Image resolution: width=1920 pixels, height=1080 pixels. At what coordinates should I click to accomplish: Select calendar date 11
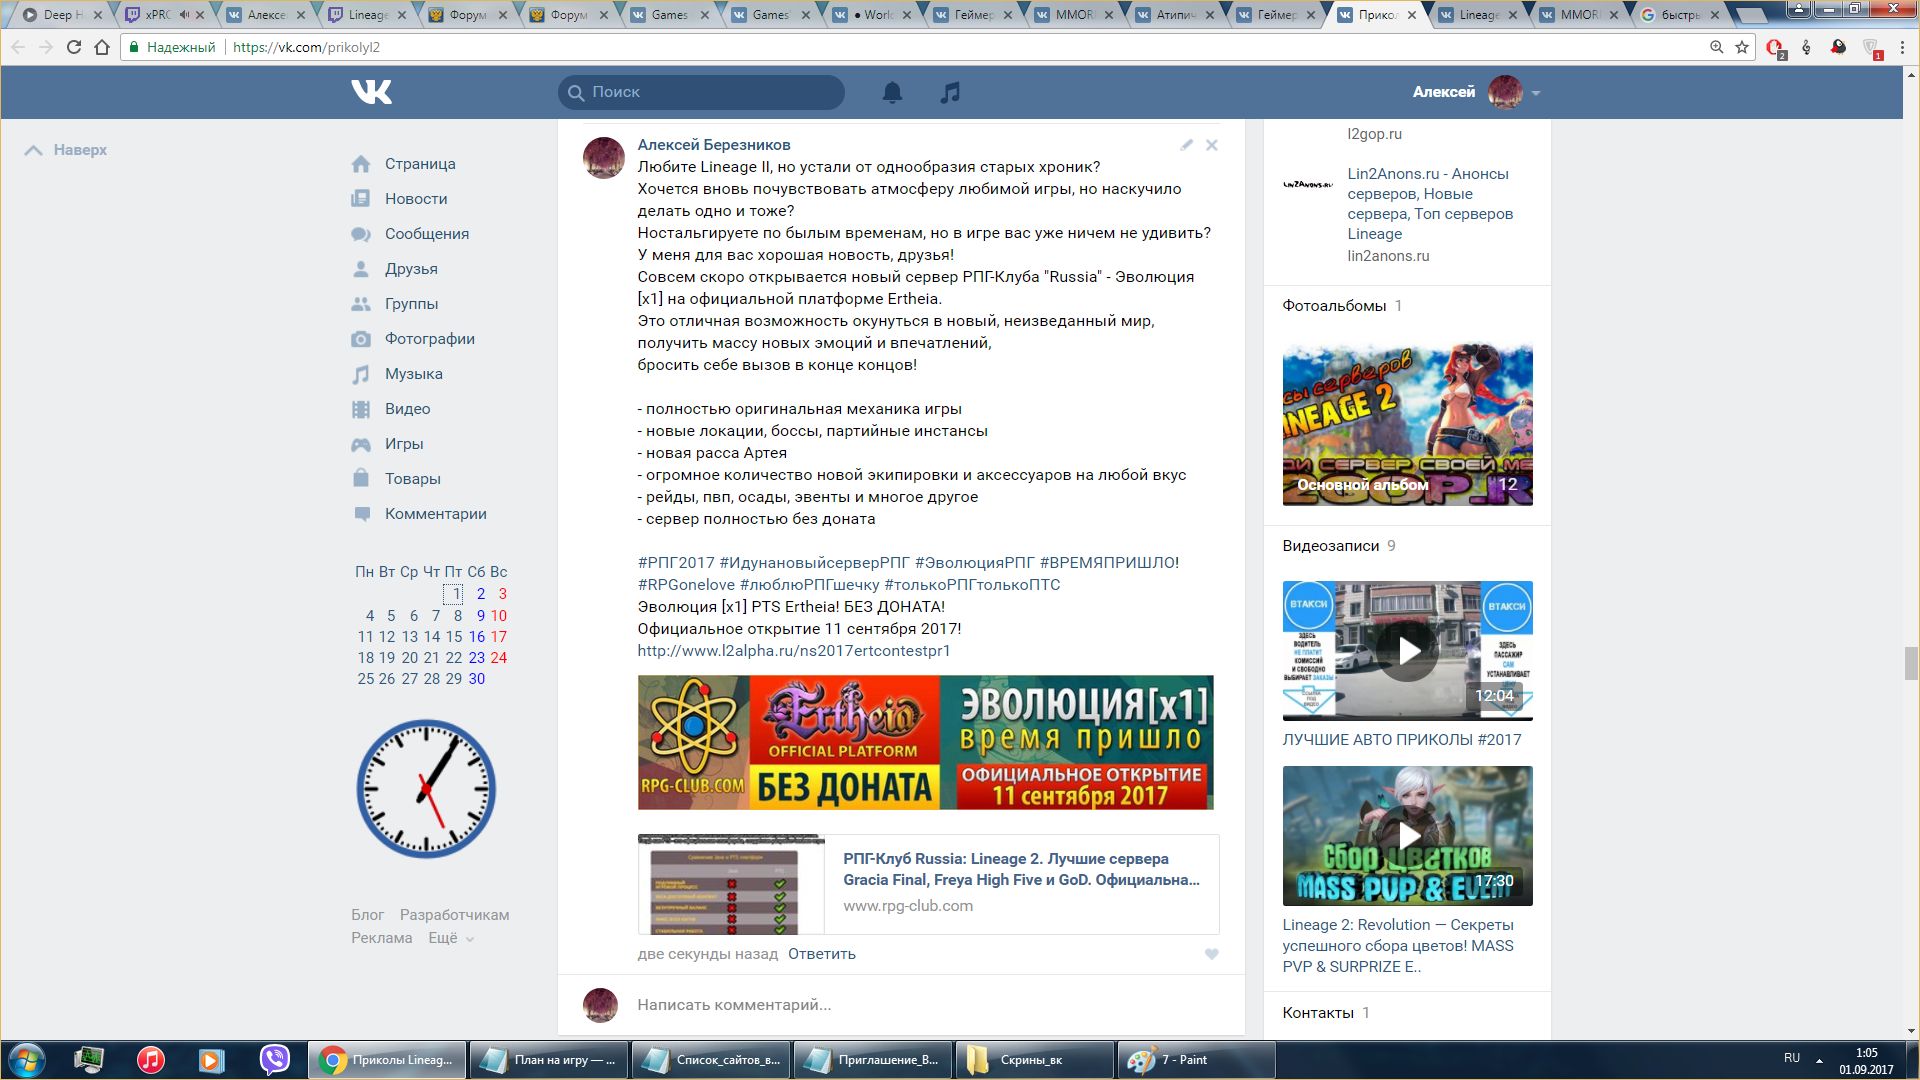(x=365, y=637)
